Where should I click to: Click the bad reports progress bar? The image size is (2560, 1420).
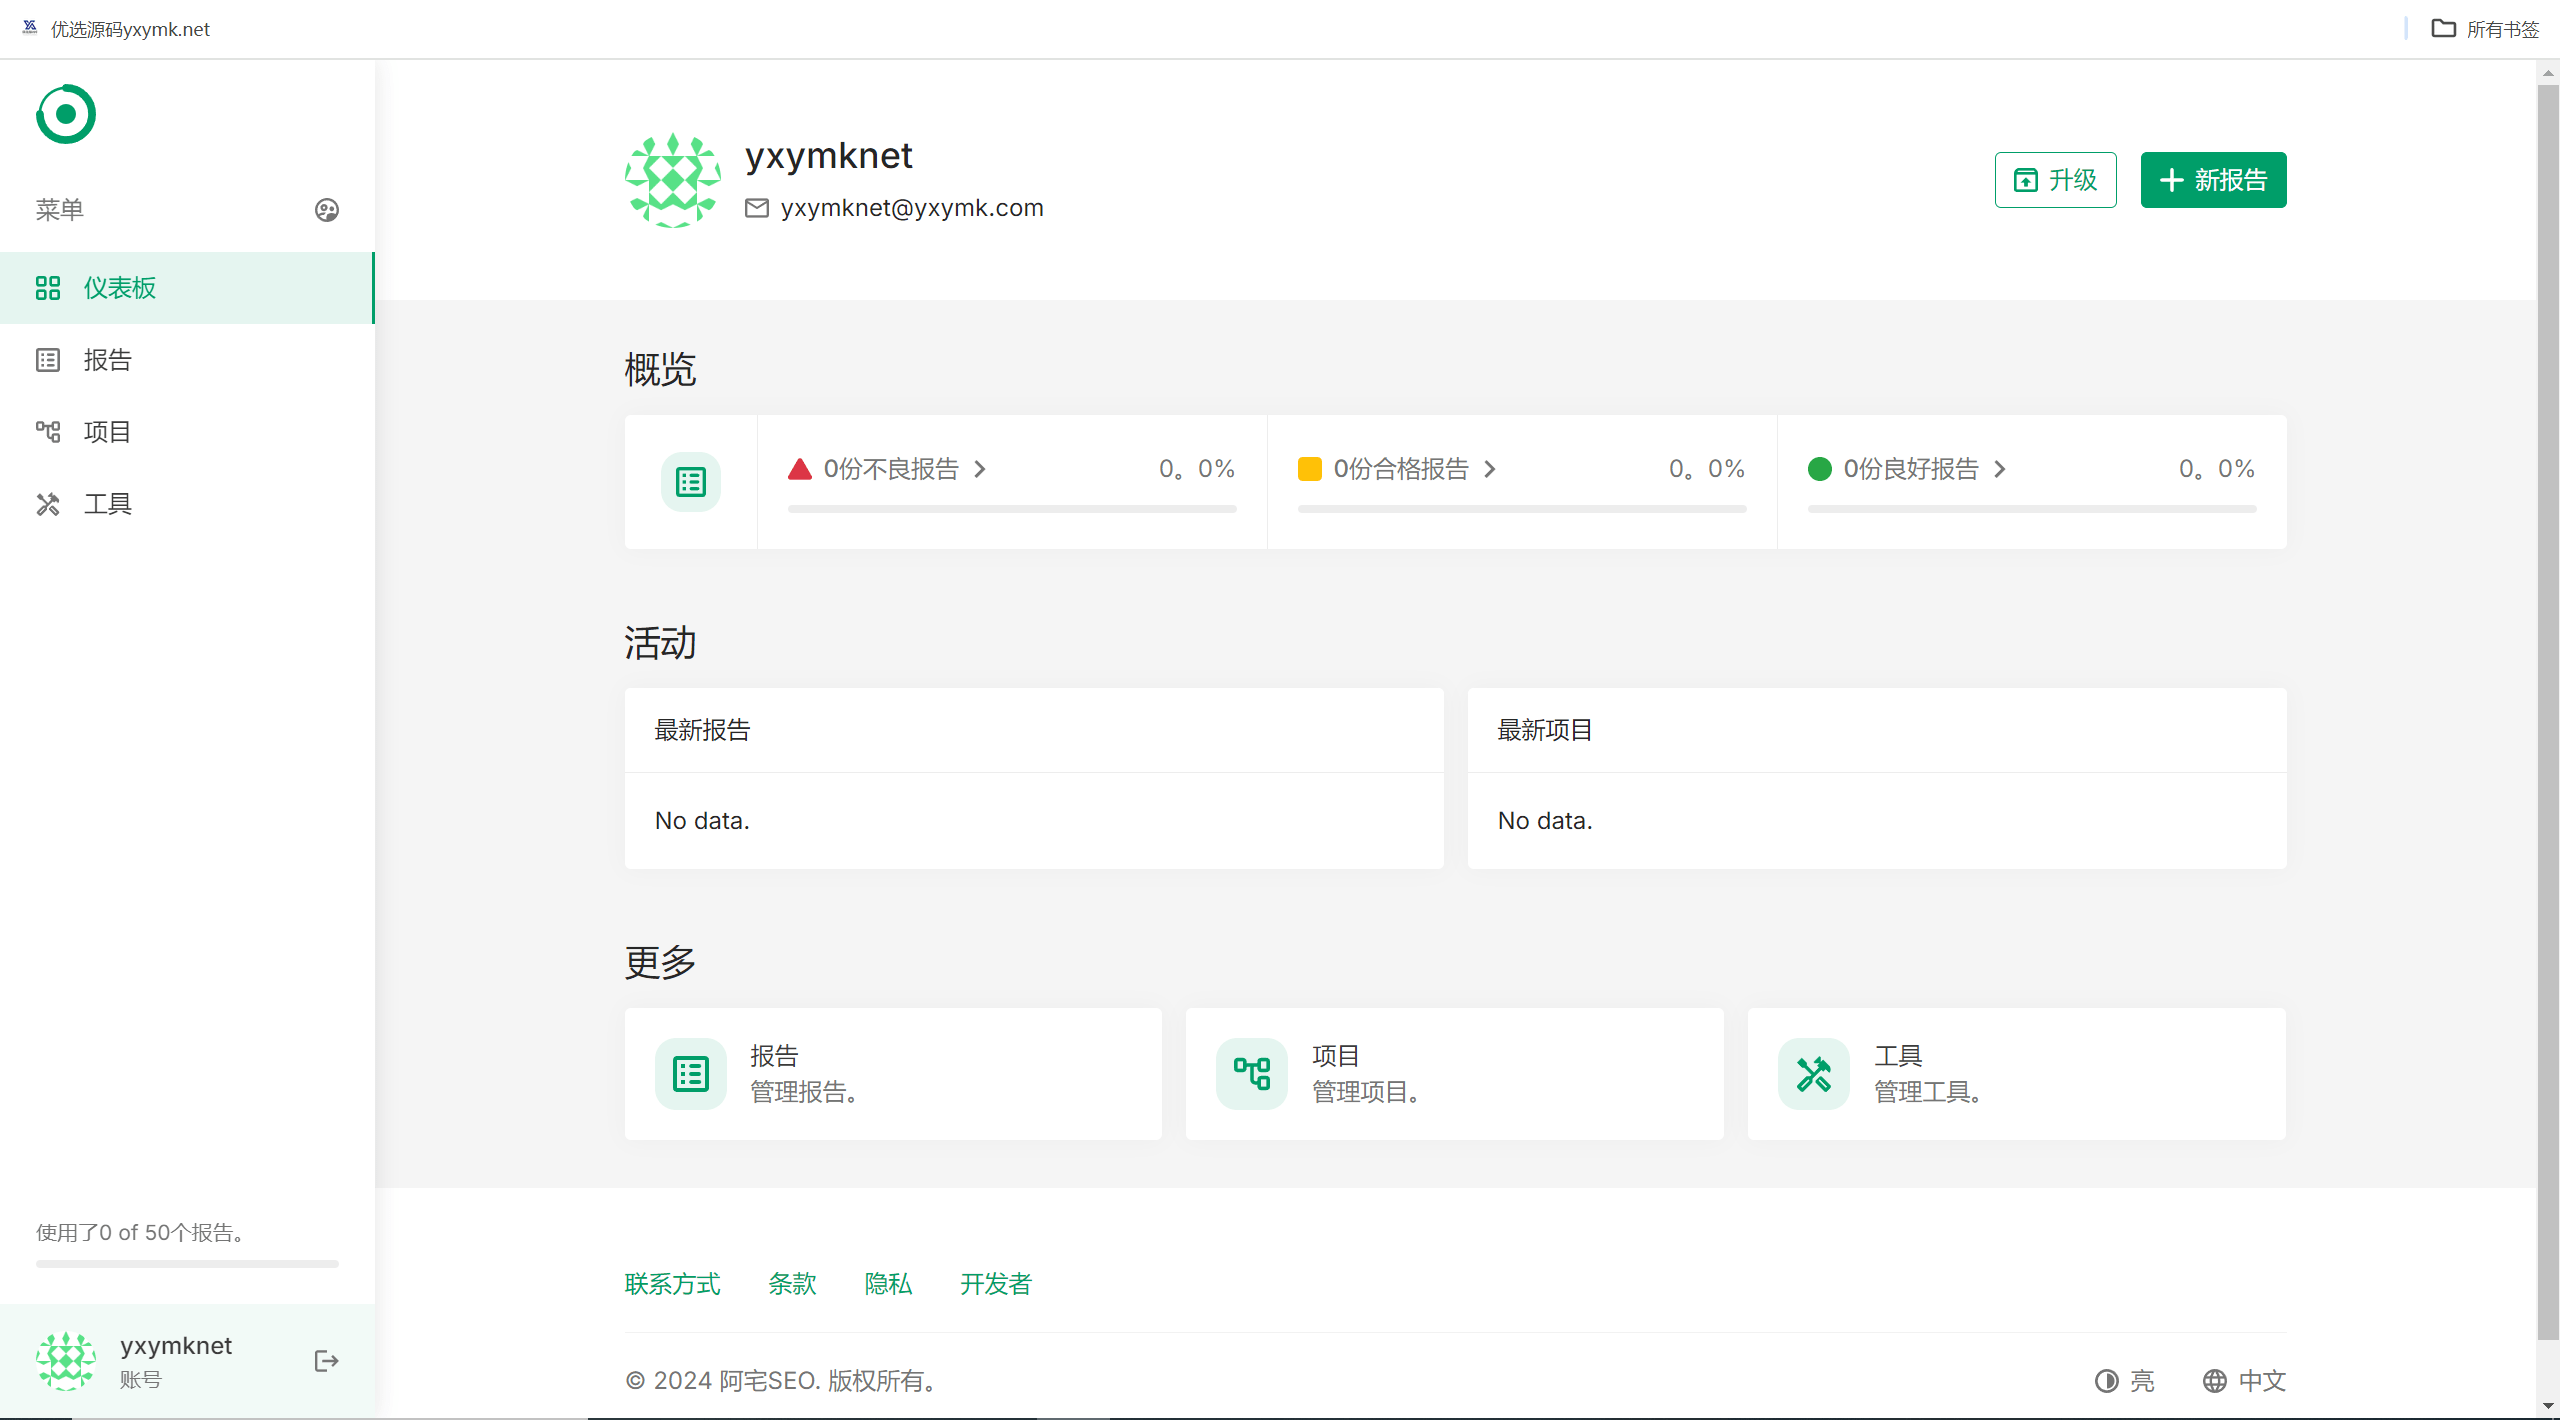pyautogui.click(x=1012, y=509)
